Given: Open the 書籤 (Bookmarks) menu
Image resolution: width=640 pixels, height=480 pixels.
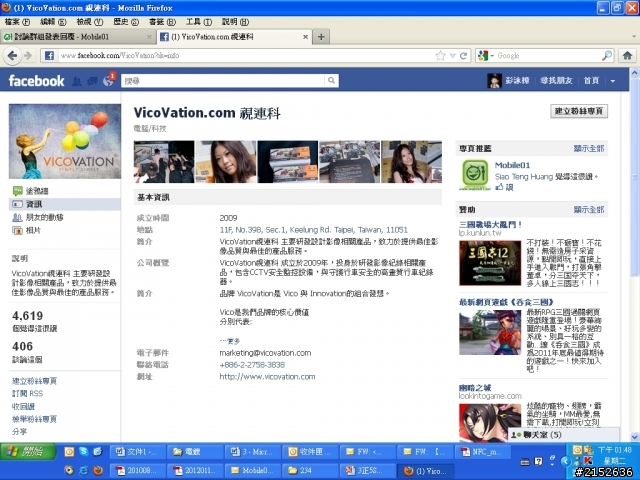Looking at the screenshot, I should click(162, 22).
